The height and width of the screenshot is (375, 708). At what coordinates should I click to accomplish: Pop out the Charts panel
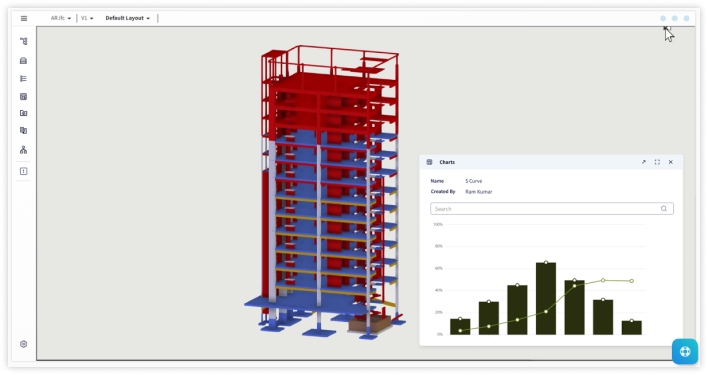(x=643, y=162)
